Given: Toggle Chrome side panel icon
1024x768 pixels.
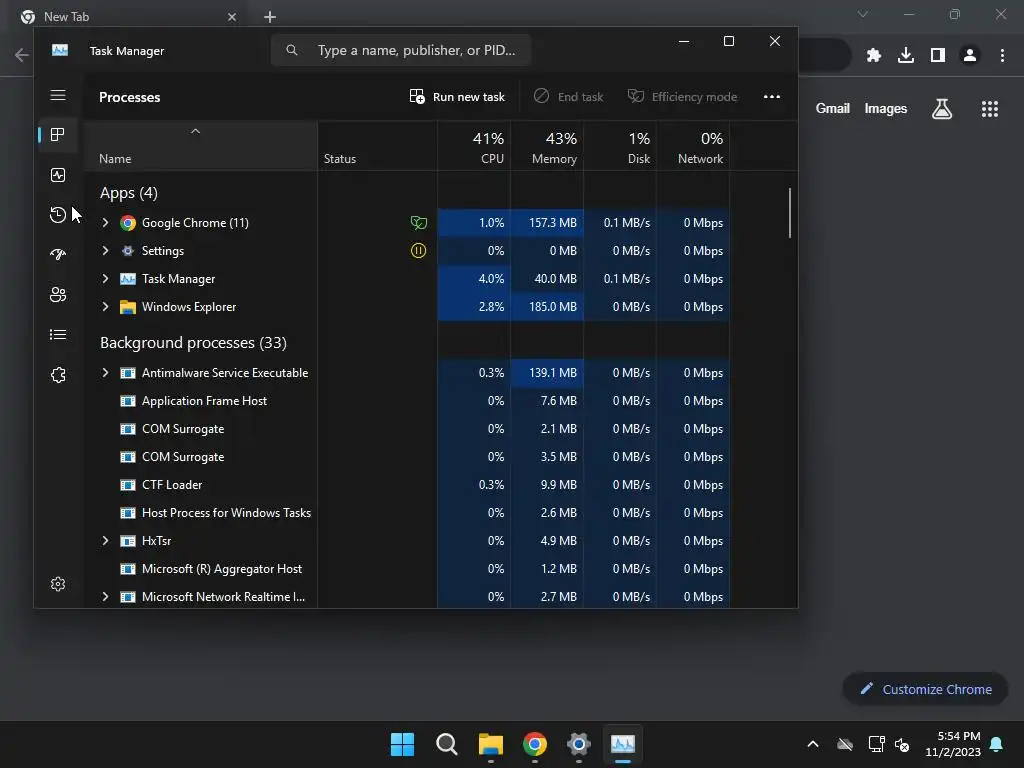Looking at the screenshot, I should point(938,56).
